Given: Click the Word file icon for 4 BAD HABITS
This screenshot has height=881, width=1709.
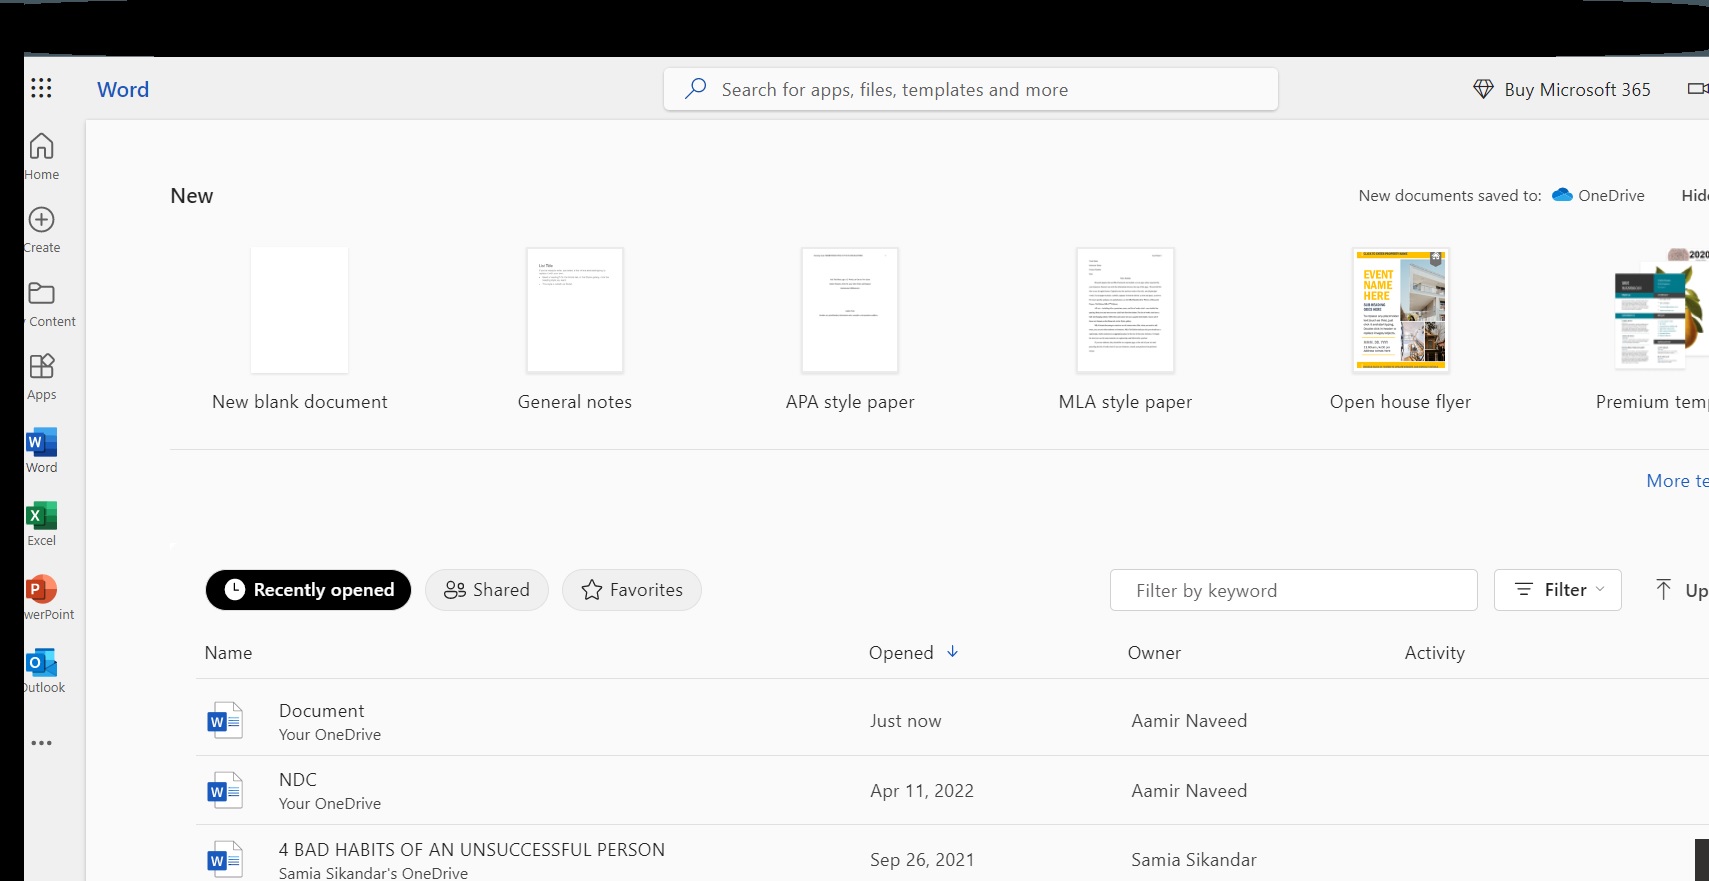Looking at the screenshot, I should coord(225,859).
